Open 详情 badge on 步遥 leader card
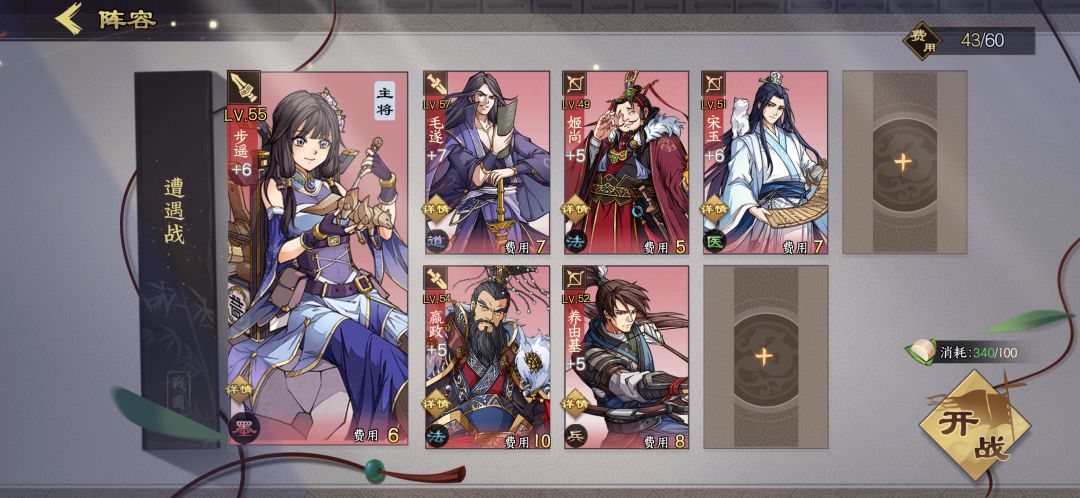The image size is (1080, 498). coord(240,389)
